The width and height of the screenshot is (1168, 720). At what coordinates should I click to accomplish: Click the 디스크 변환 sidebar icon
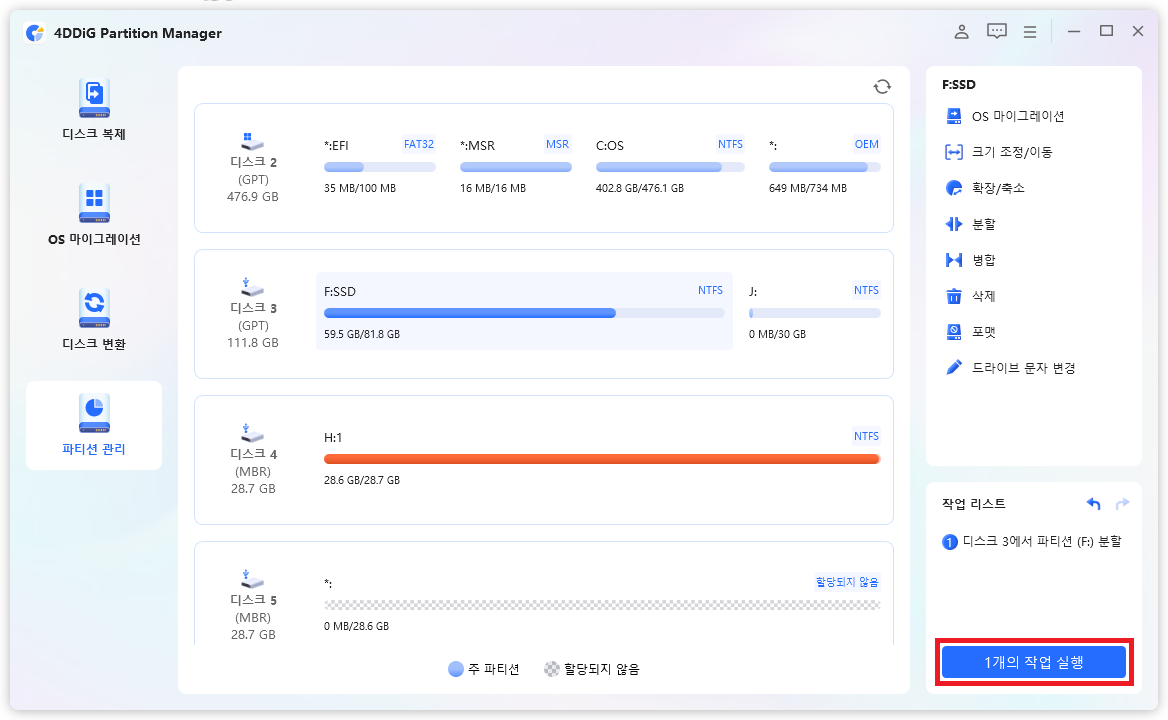coord(93,320)
